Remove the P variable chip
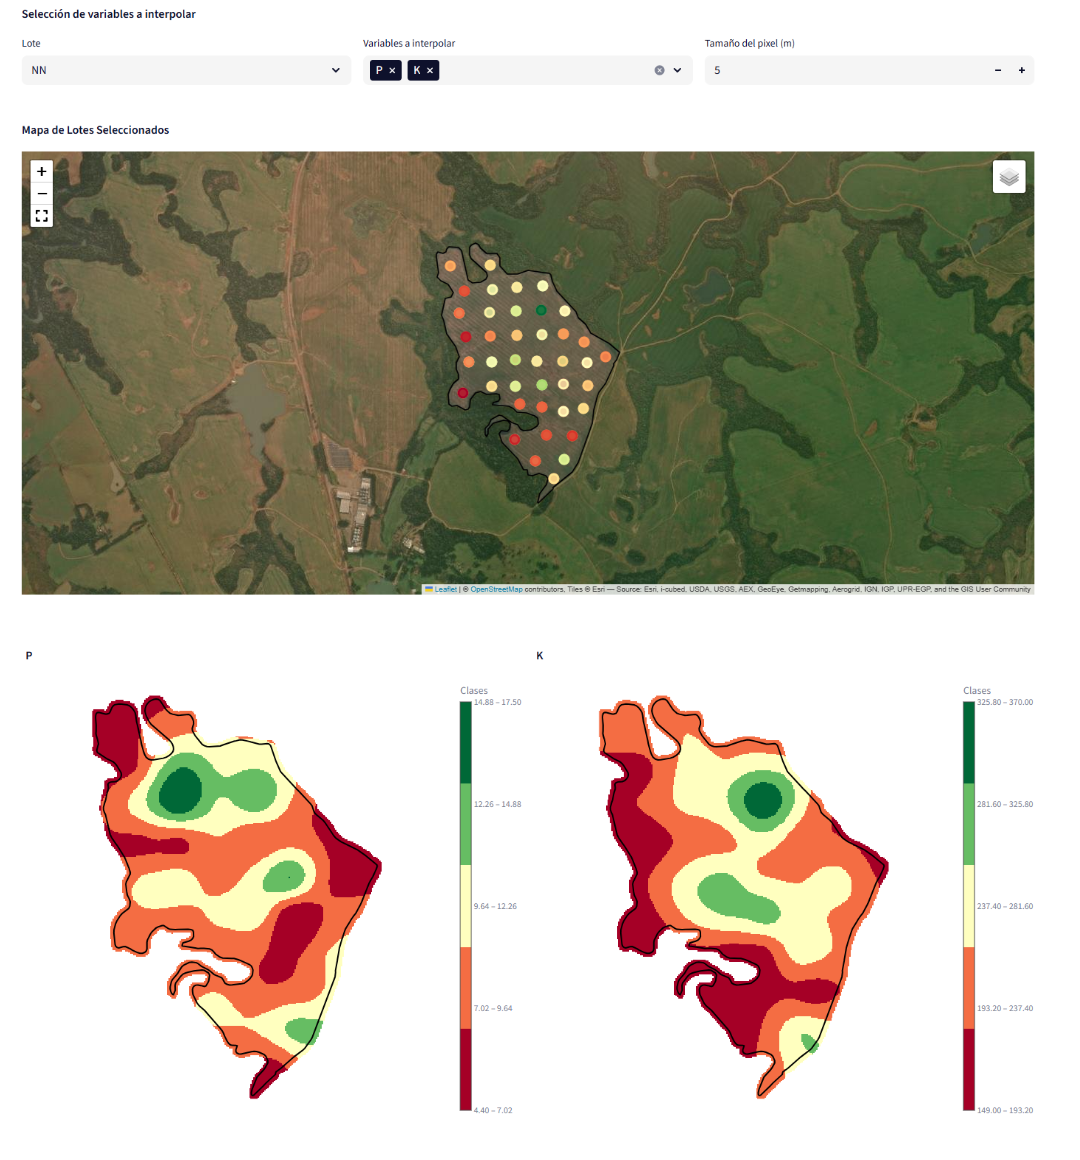Viewport: 1080px width, 1160px height. click(x=393, y=70)
